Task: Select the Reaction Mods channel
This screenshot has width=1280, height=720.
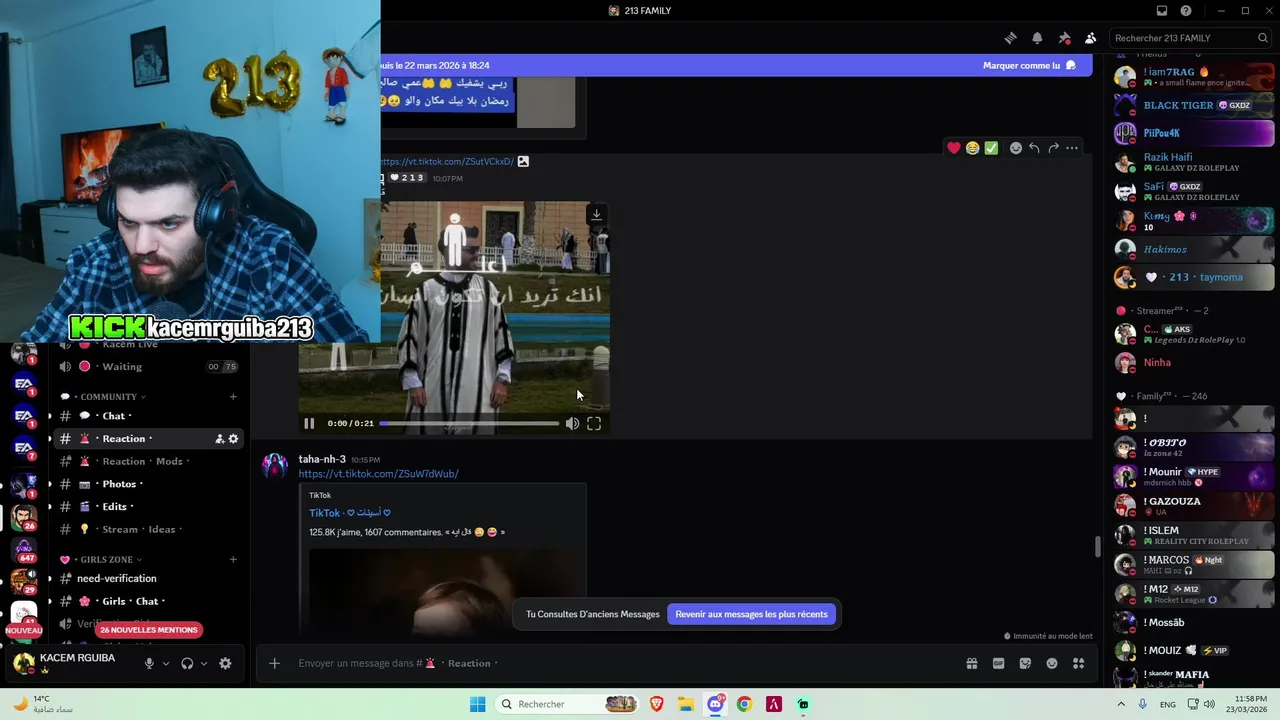Action: point(147,461)
